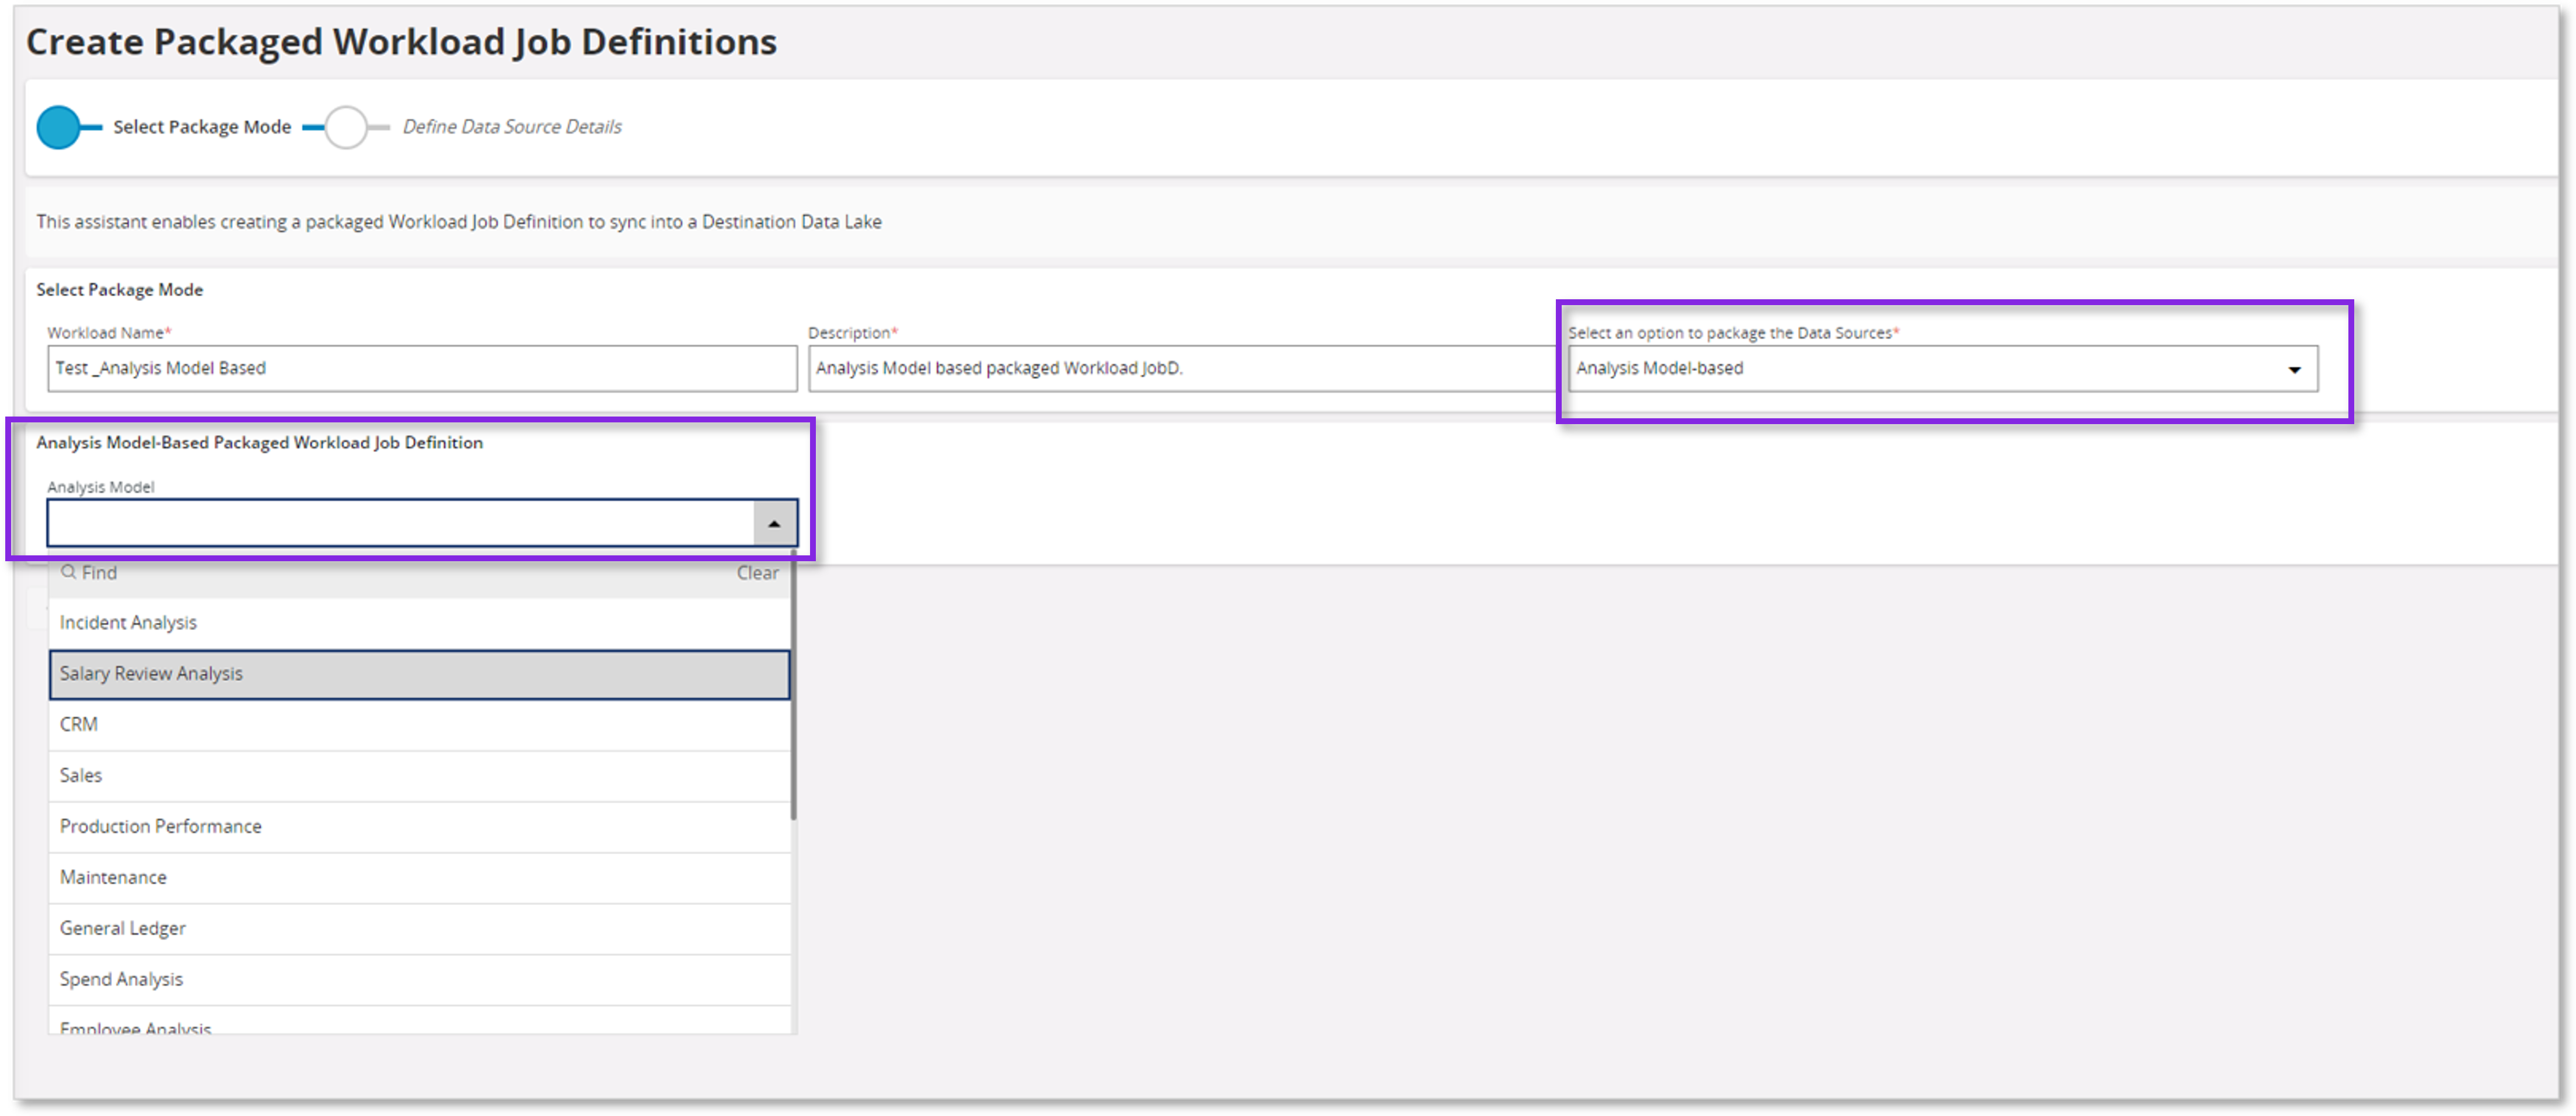
Task: Click the Select Package Mode step circle
Action: 58,127
